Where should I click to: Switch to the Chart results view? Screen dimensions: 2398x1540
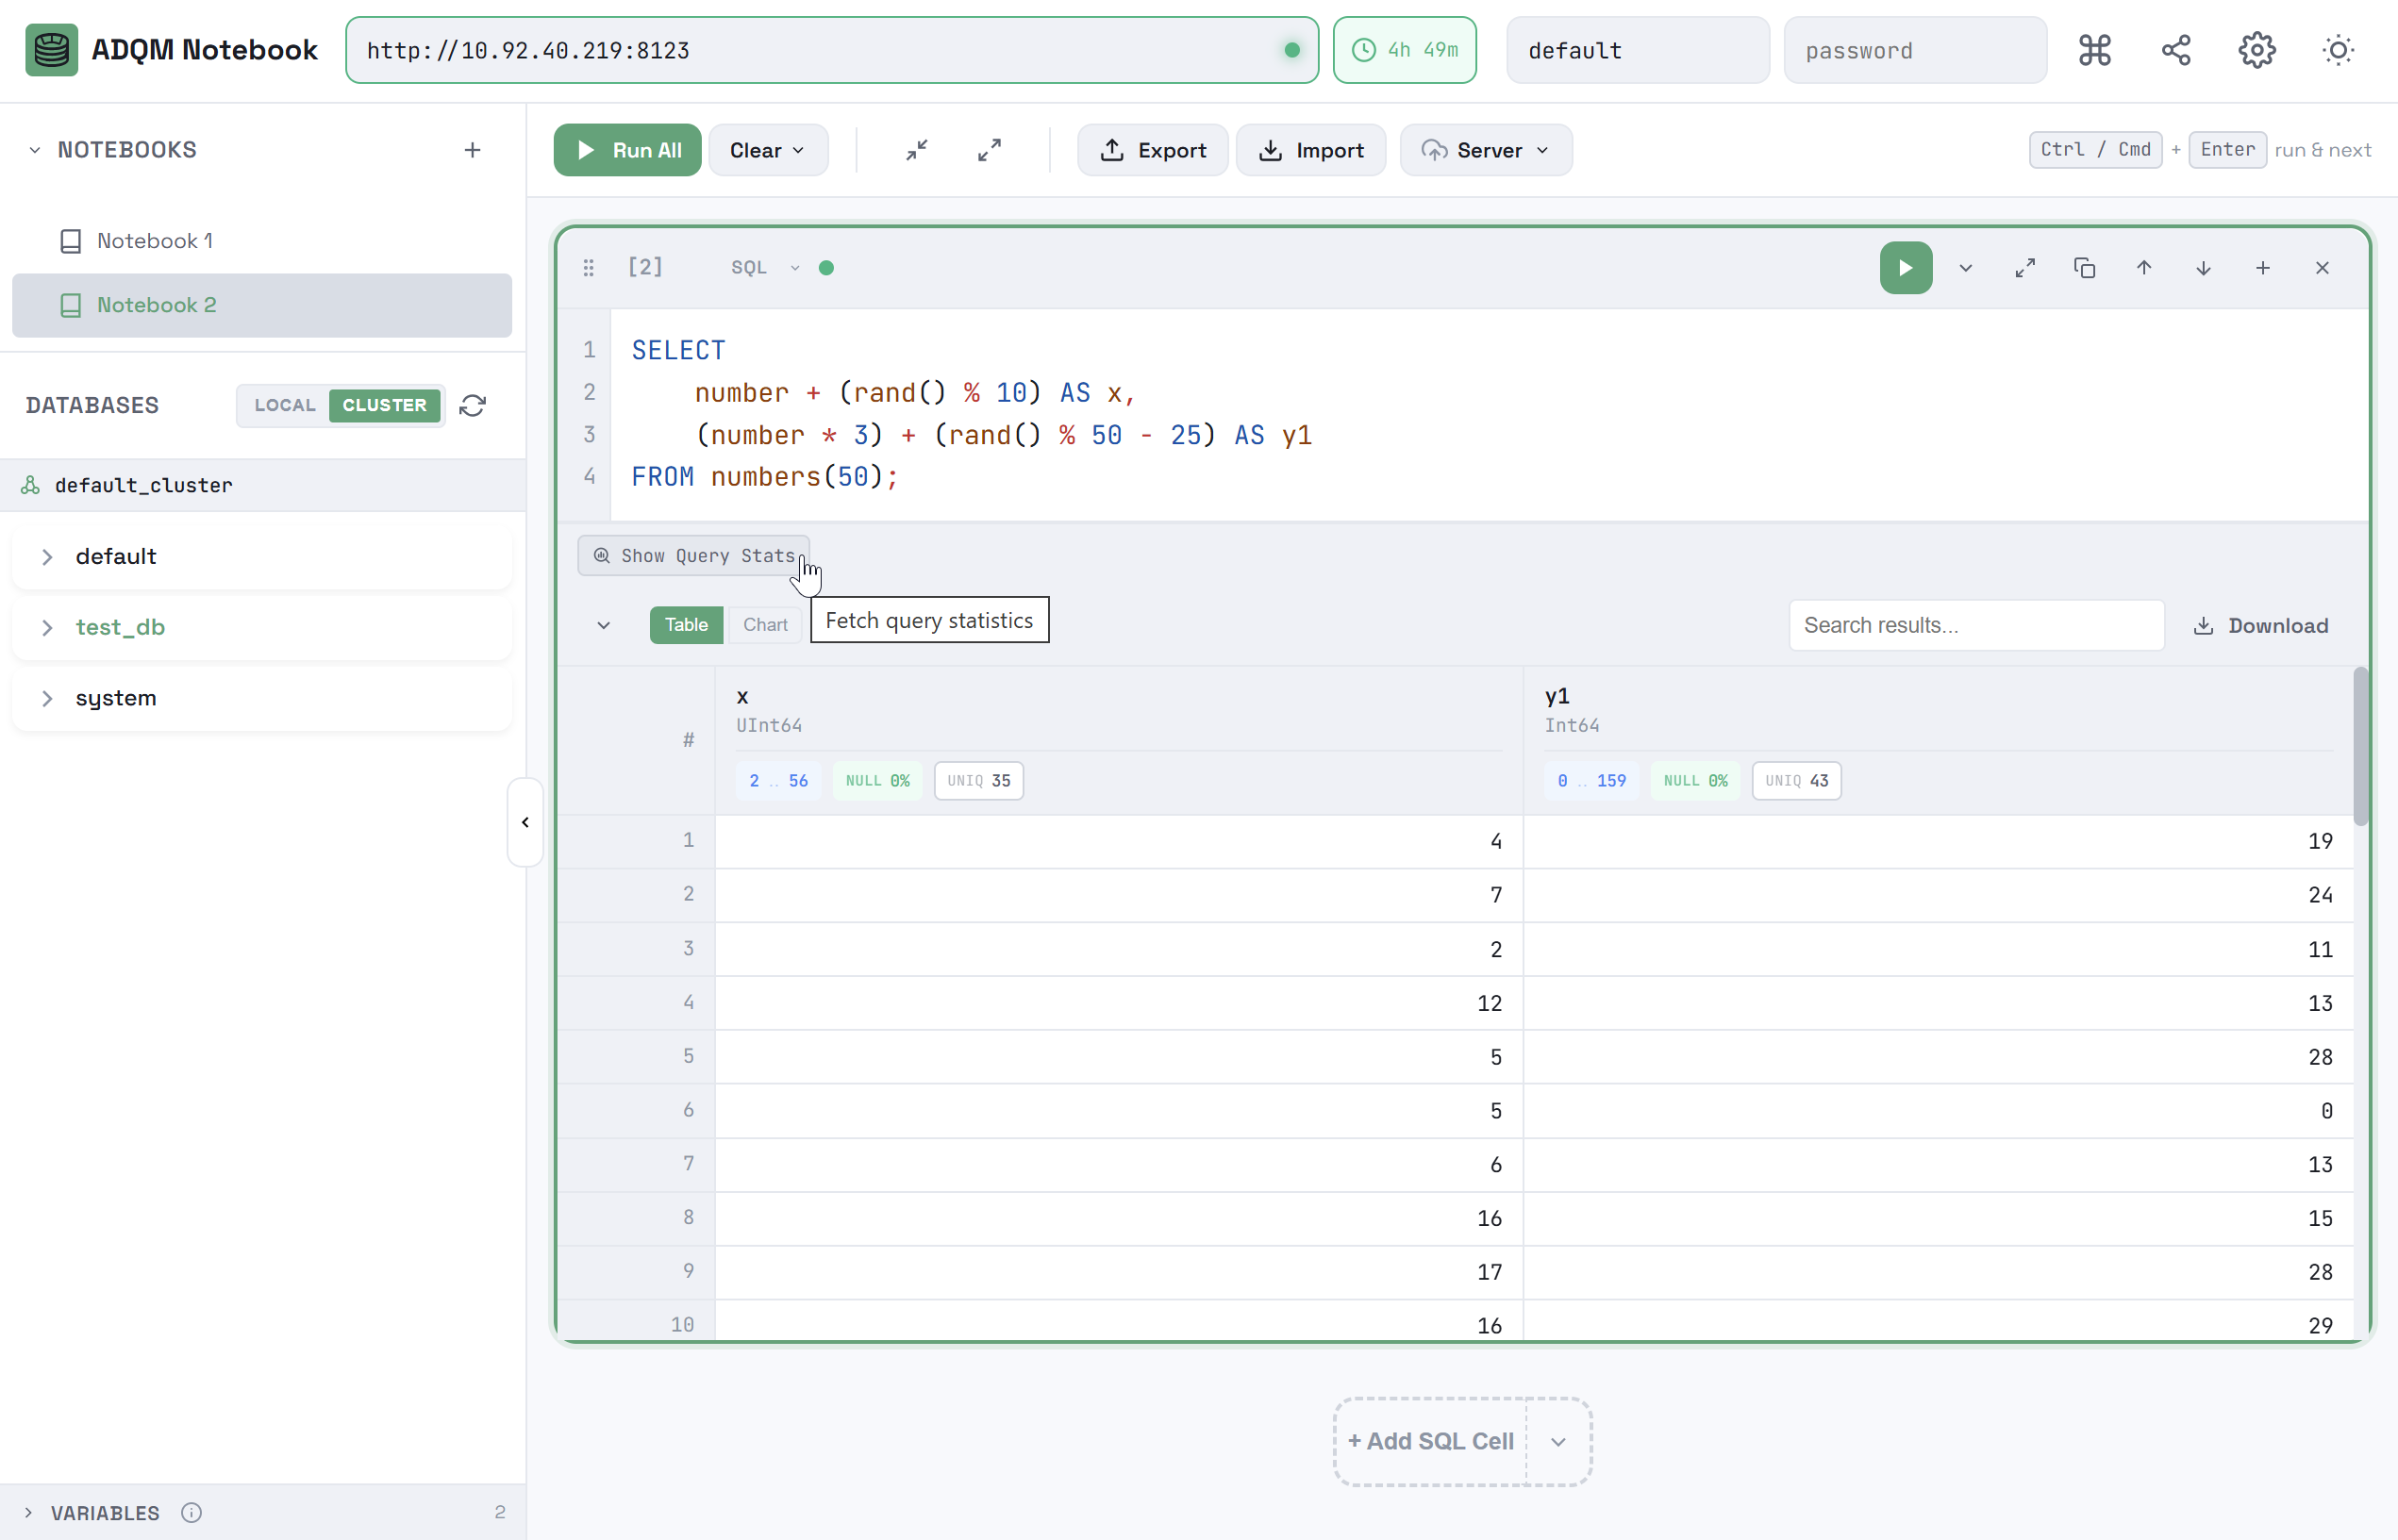click(x=764, y=624)
